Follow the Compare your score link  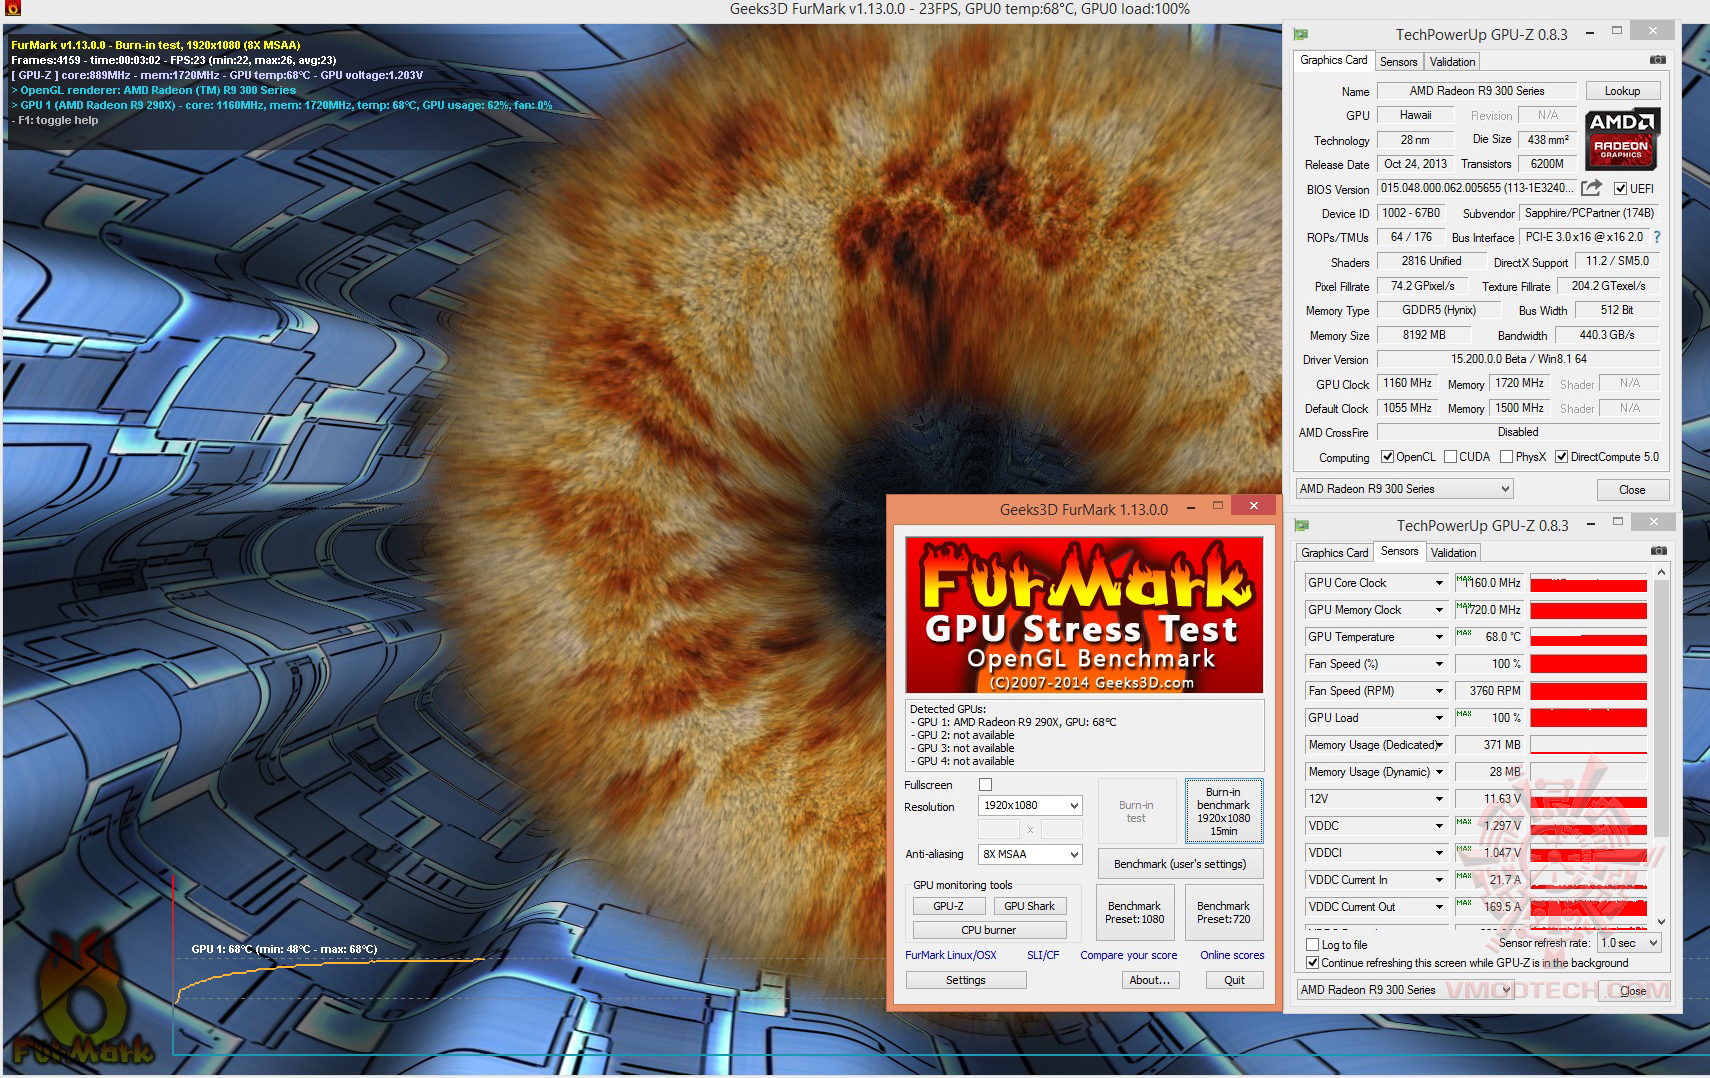(1129, 955)
